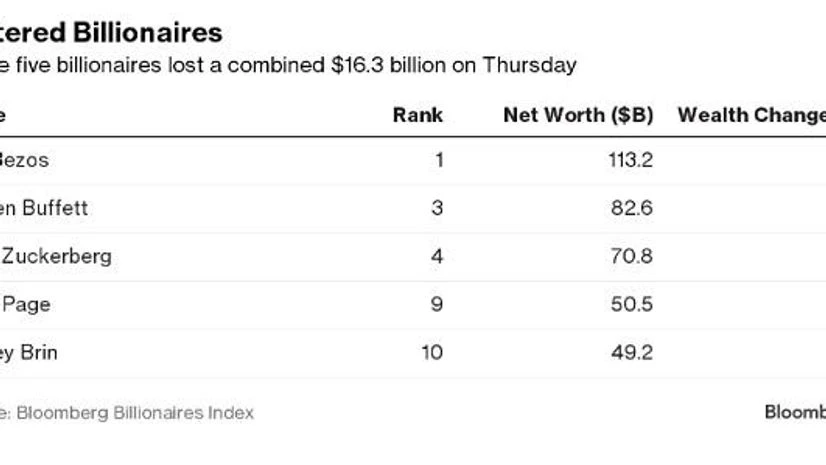Select the Bezos name cell
The image size is (826, 465).
[x=24, y=160]
